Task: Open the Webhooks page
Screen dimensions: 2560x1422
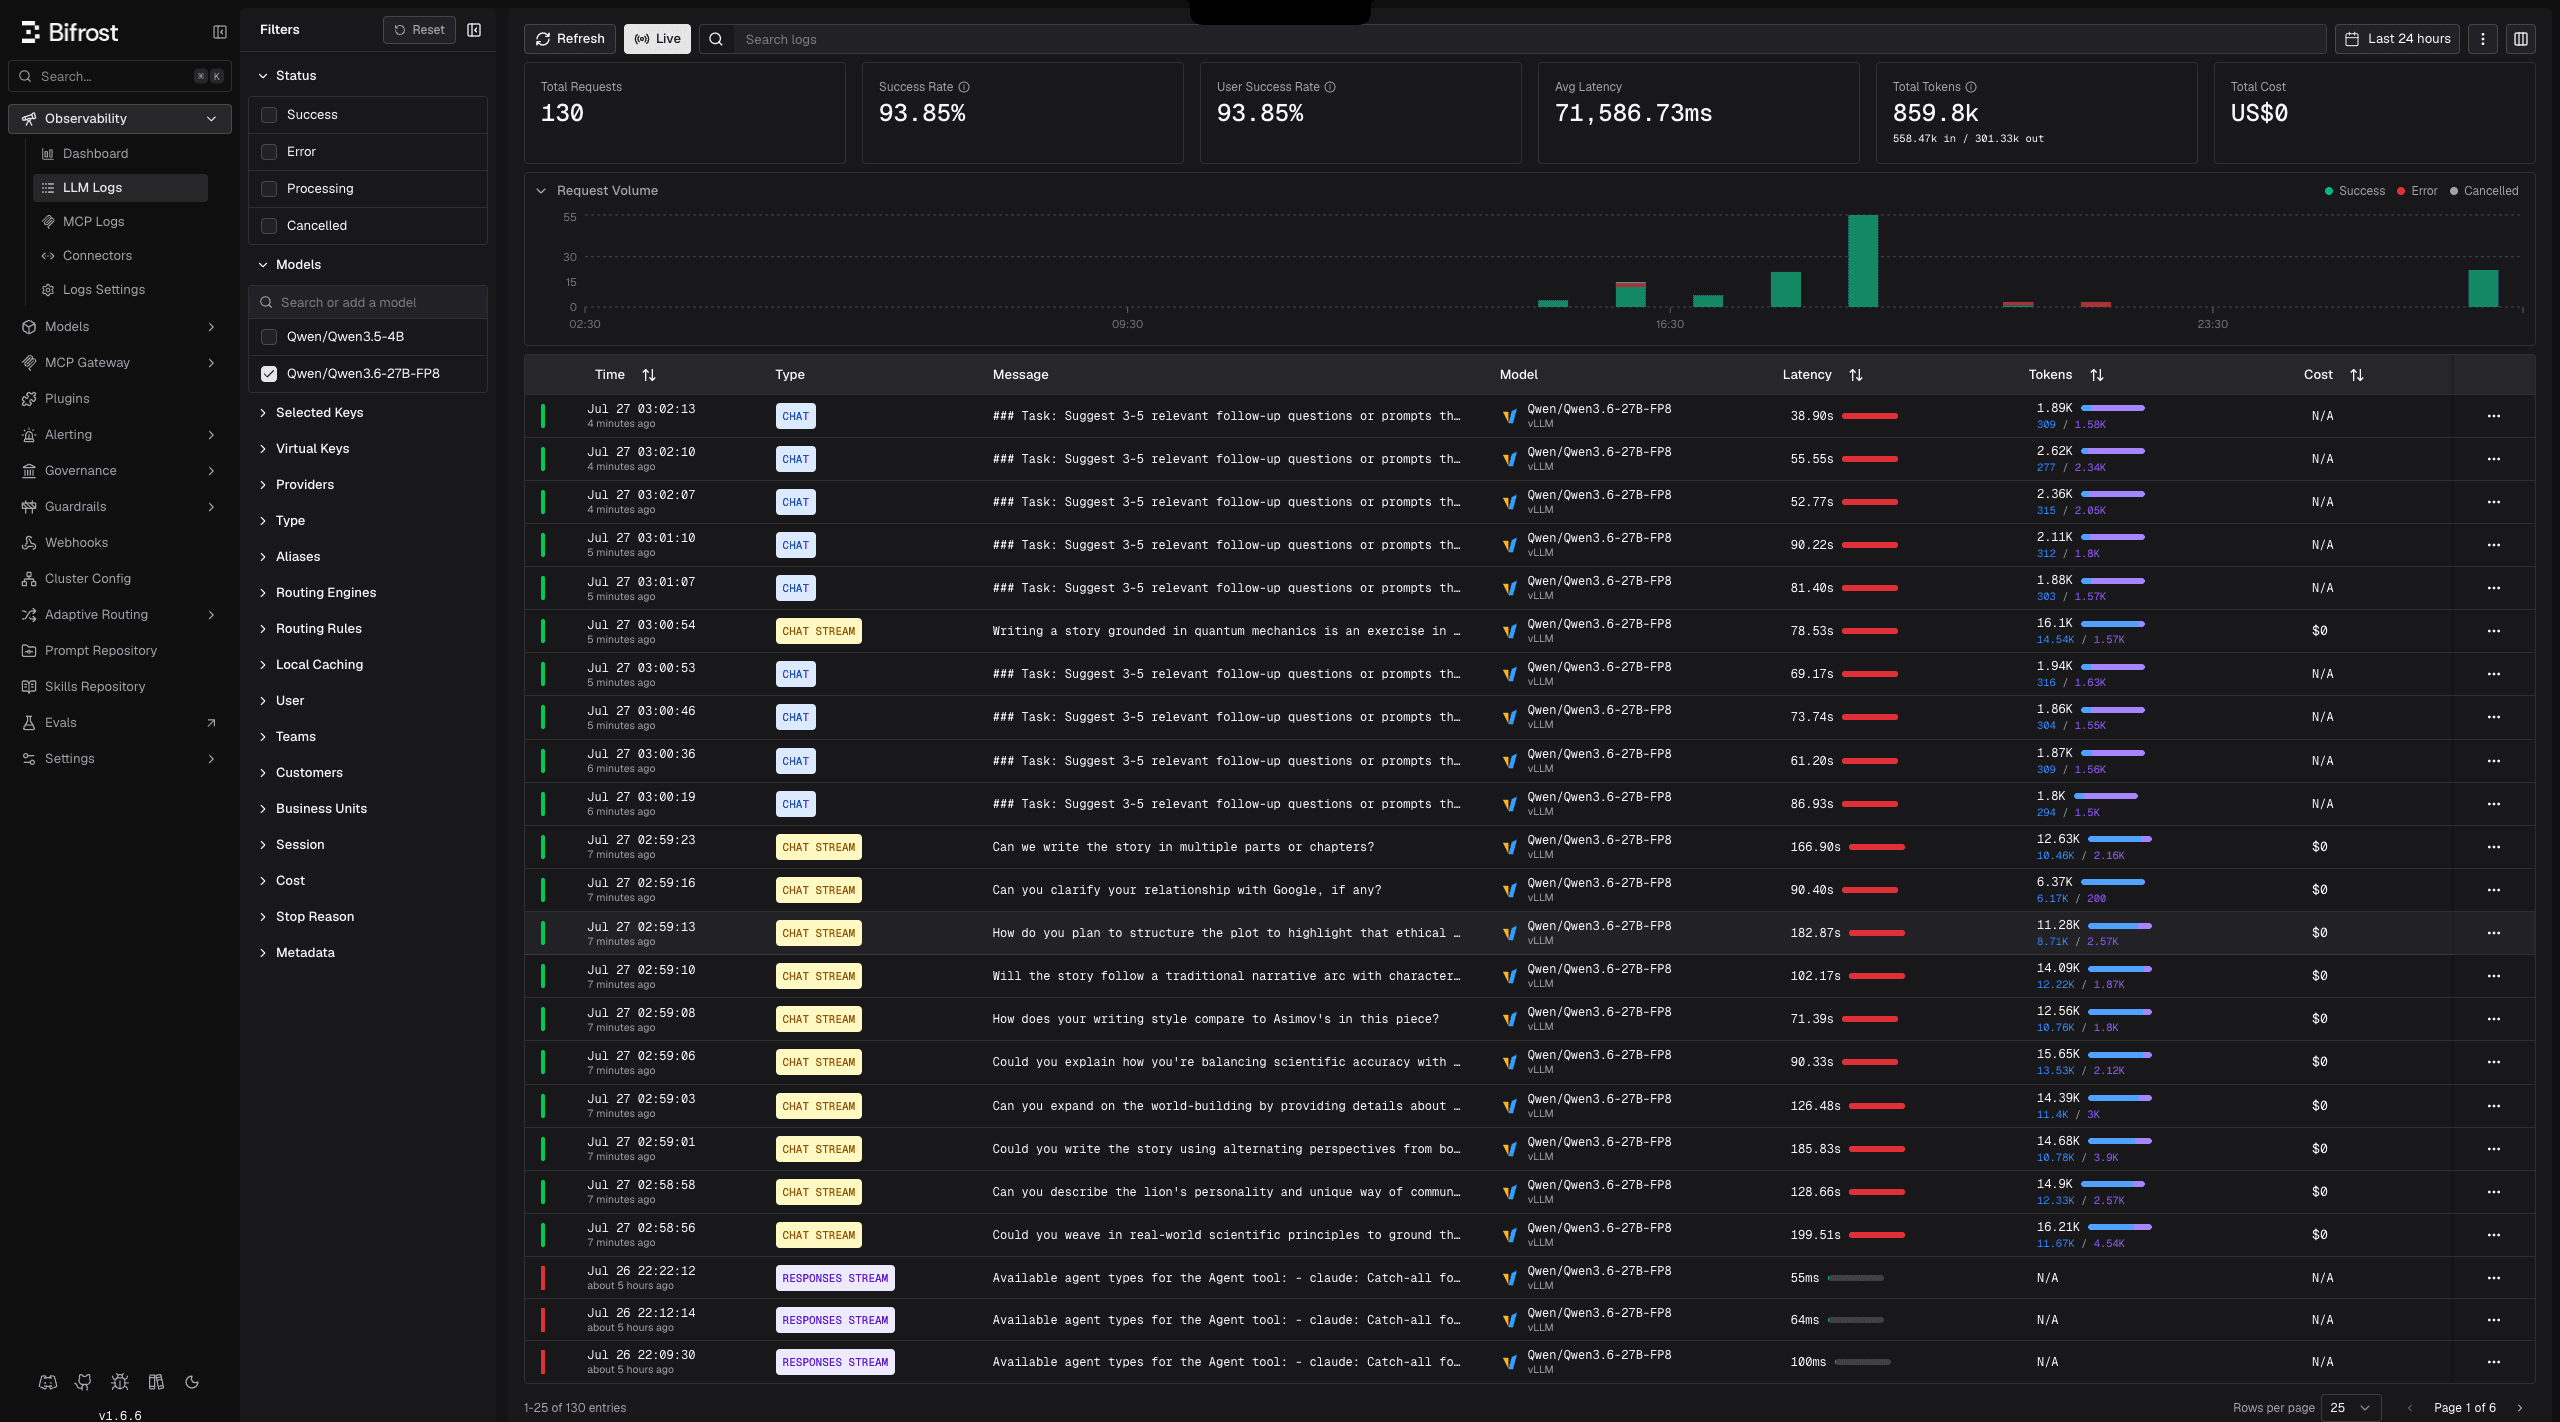Action: (x=76, y=543)
